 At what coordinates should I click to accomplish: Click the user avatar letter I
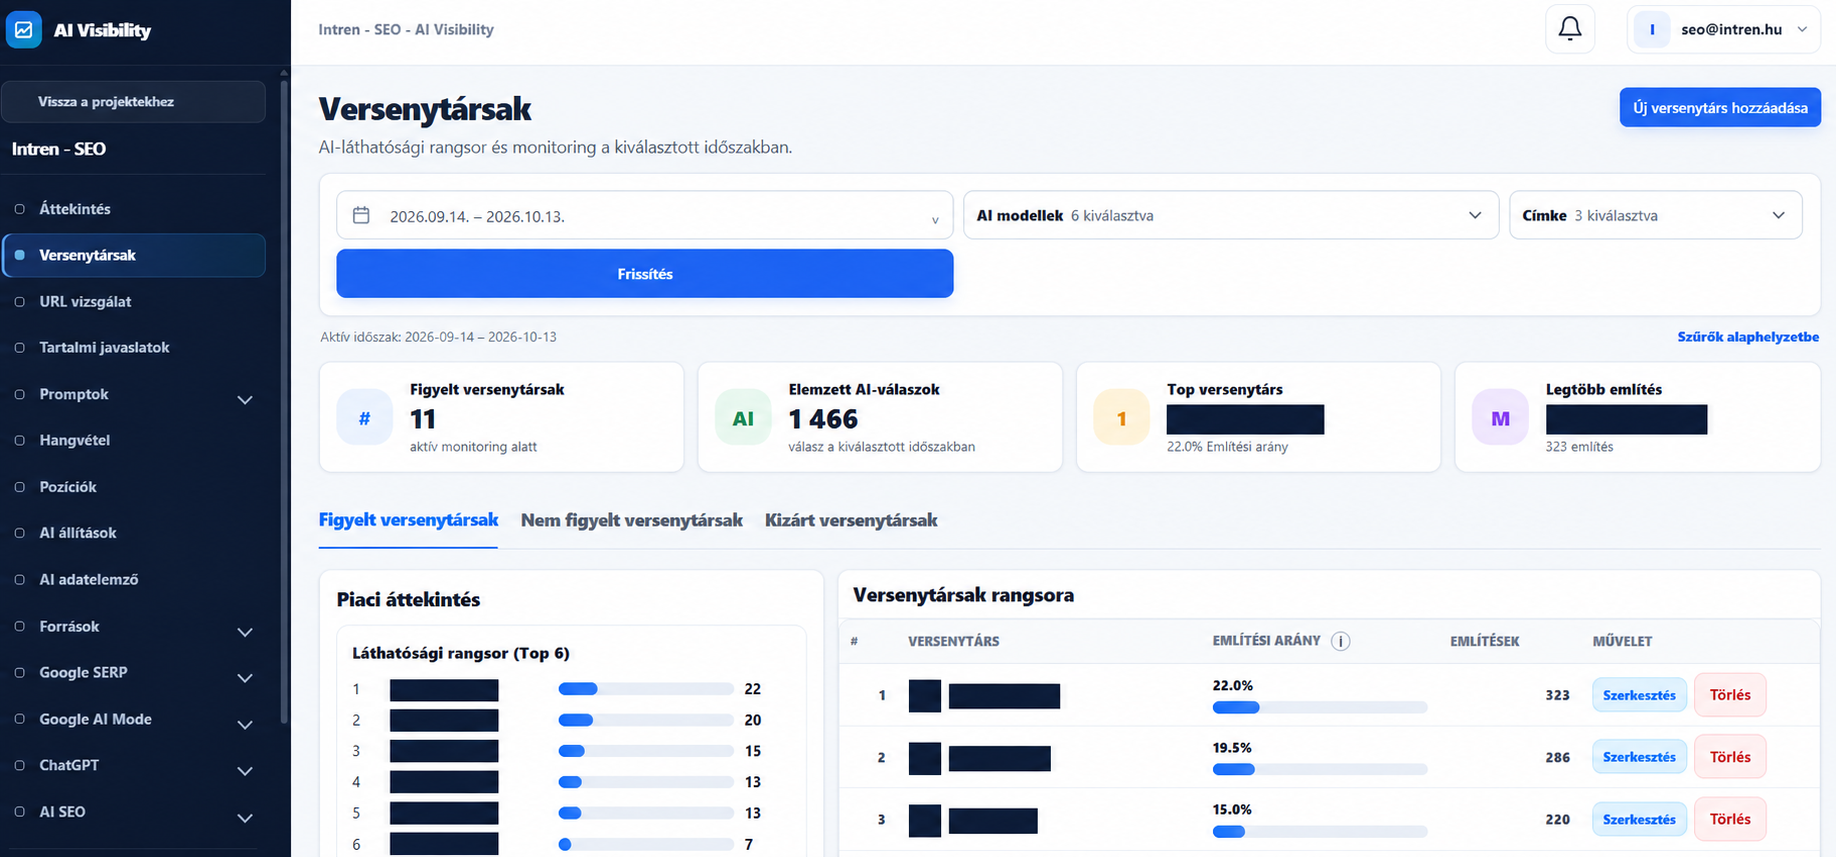coord(1652,30)
